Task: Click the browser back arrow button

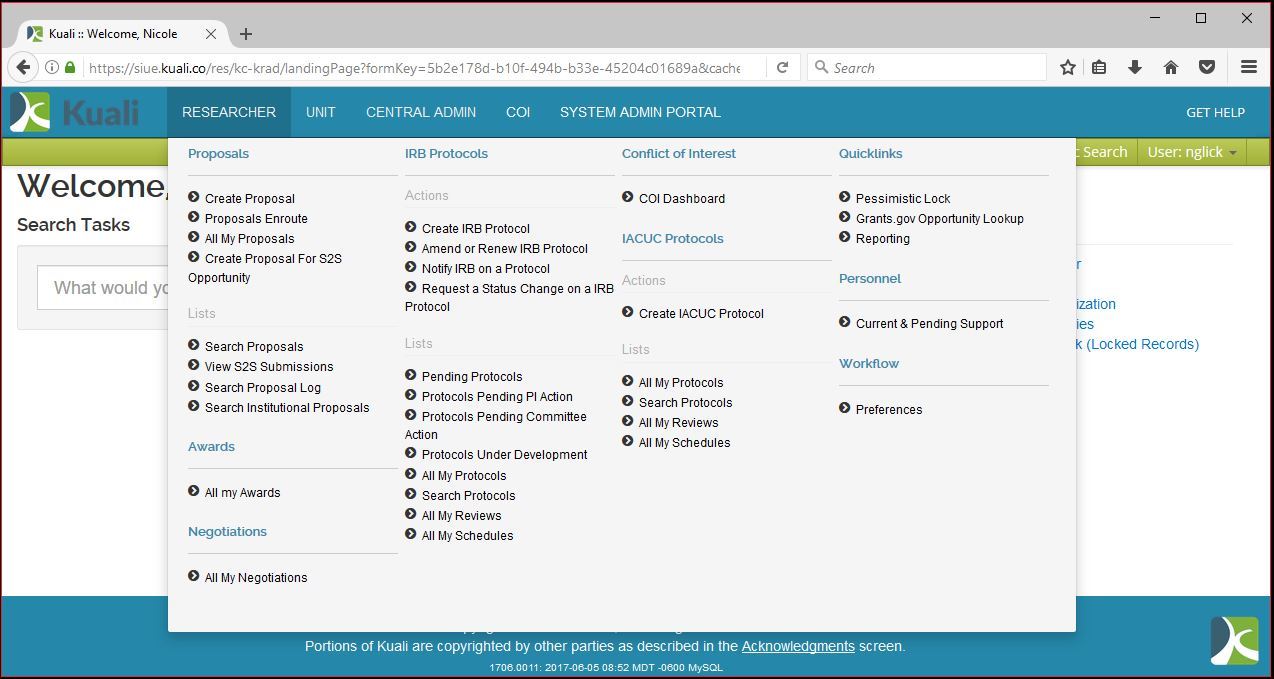Action: (x=24, y=67)
